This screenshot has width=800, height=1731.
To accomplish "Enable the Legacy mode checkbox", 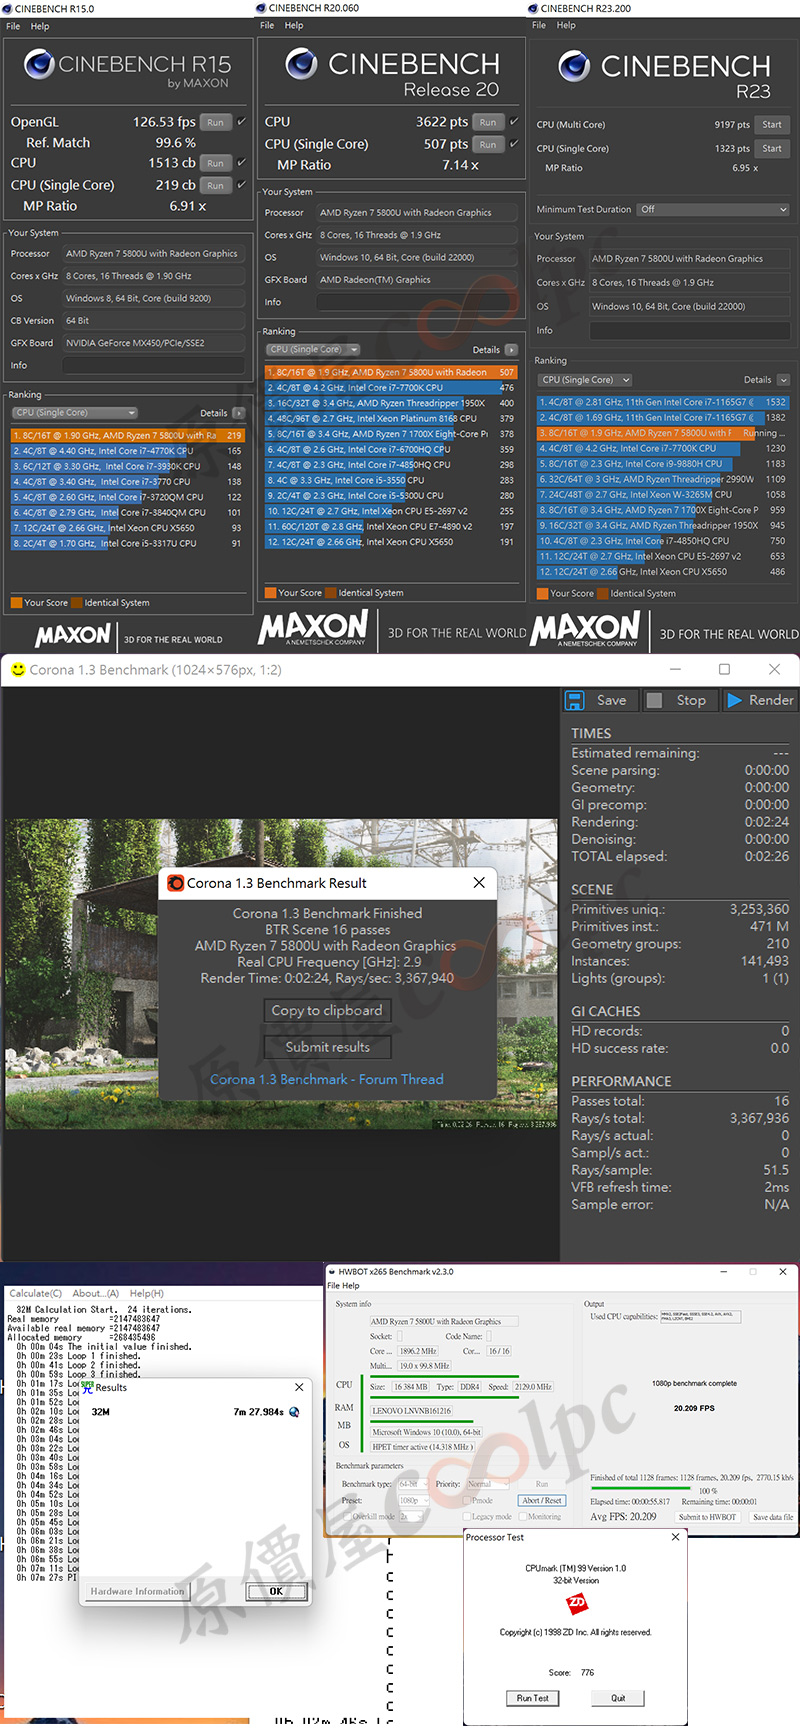I will point(466,1516).
